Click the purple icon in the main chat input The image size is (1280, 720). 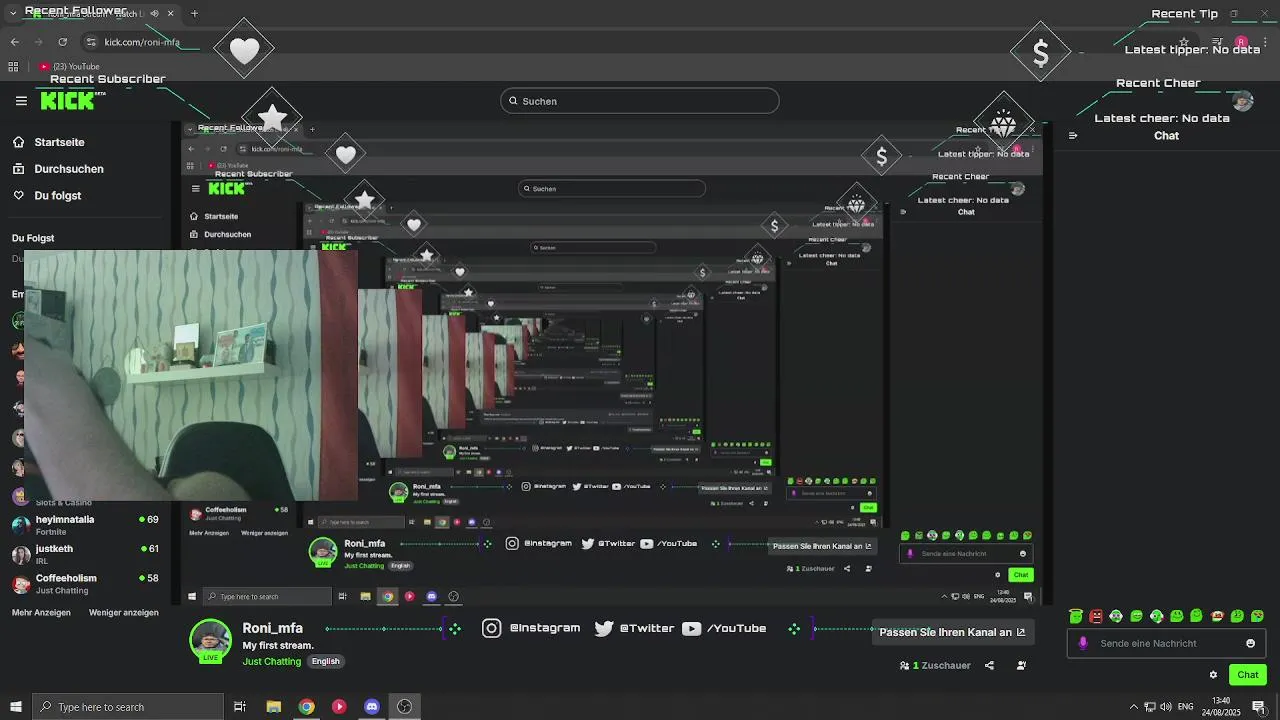[x=1082, y=643]
